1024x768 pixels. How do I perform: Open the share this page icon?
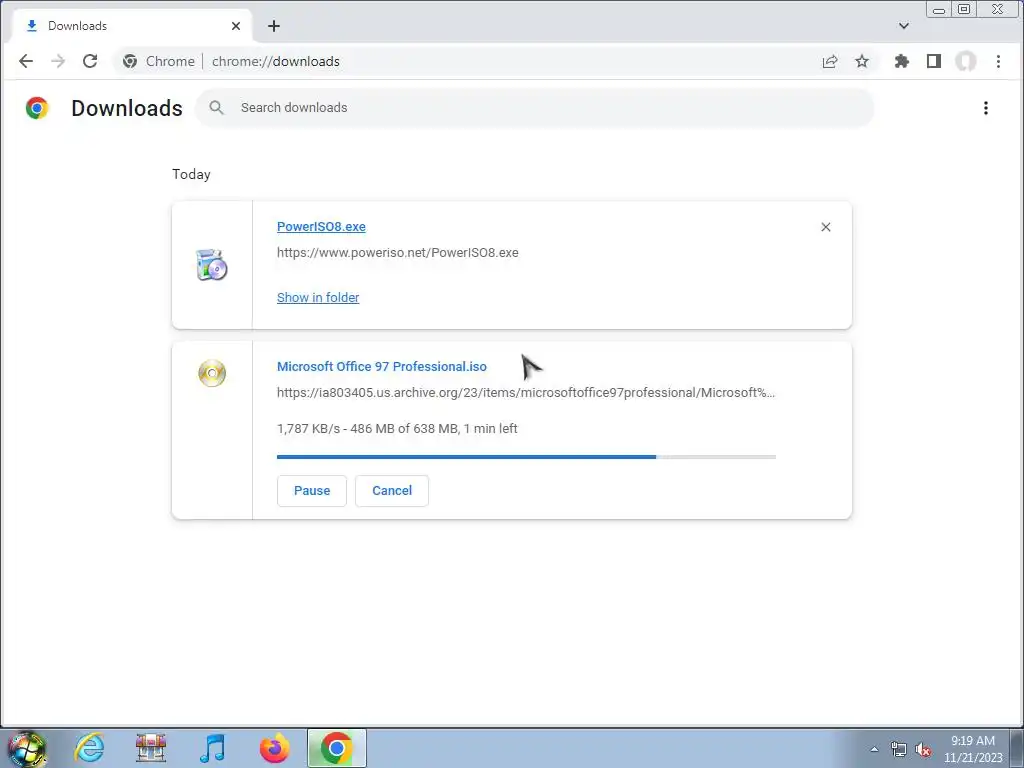830,61
